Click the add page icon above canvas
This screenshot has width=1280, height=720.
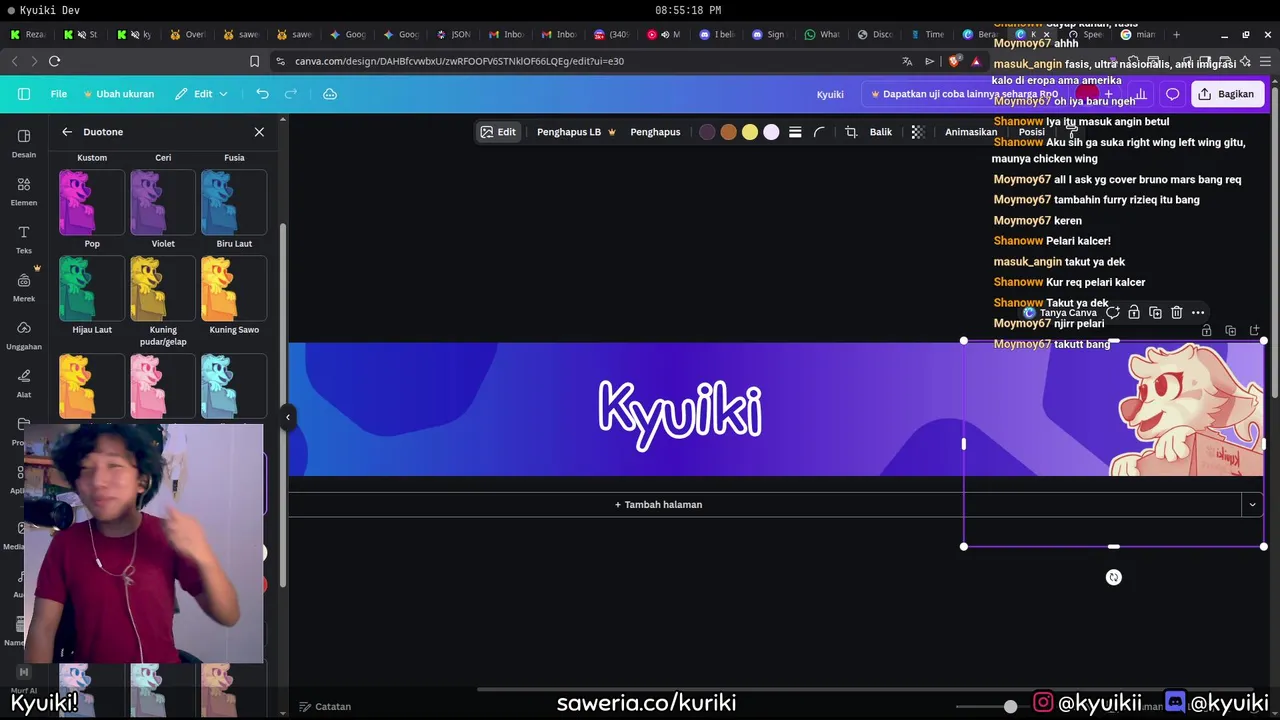click(x=1255, y=331)
